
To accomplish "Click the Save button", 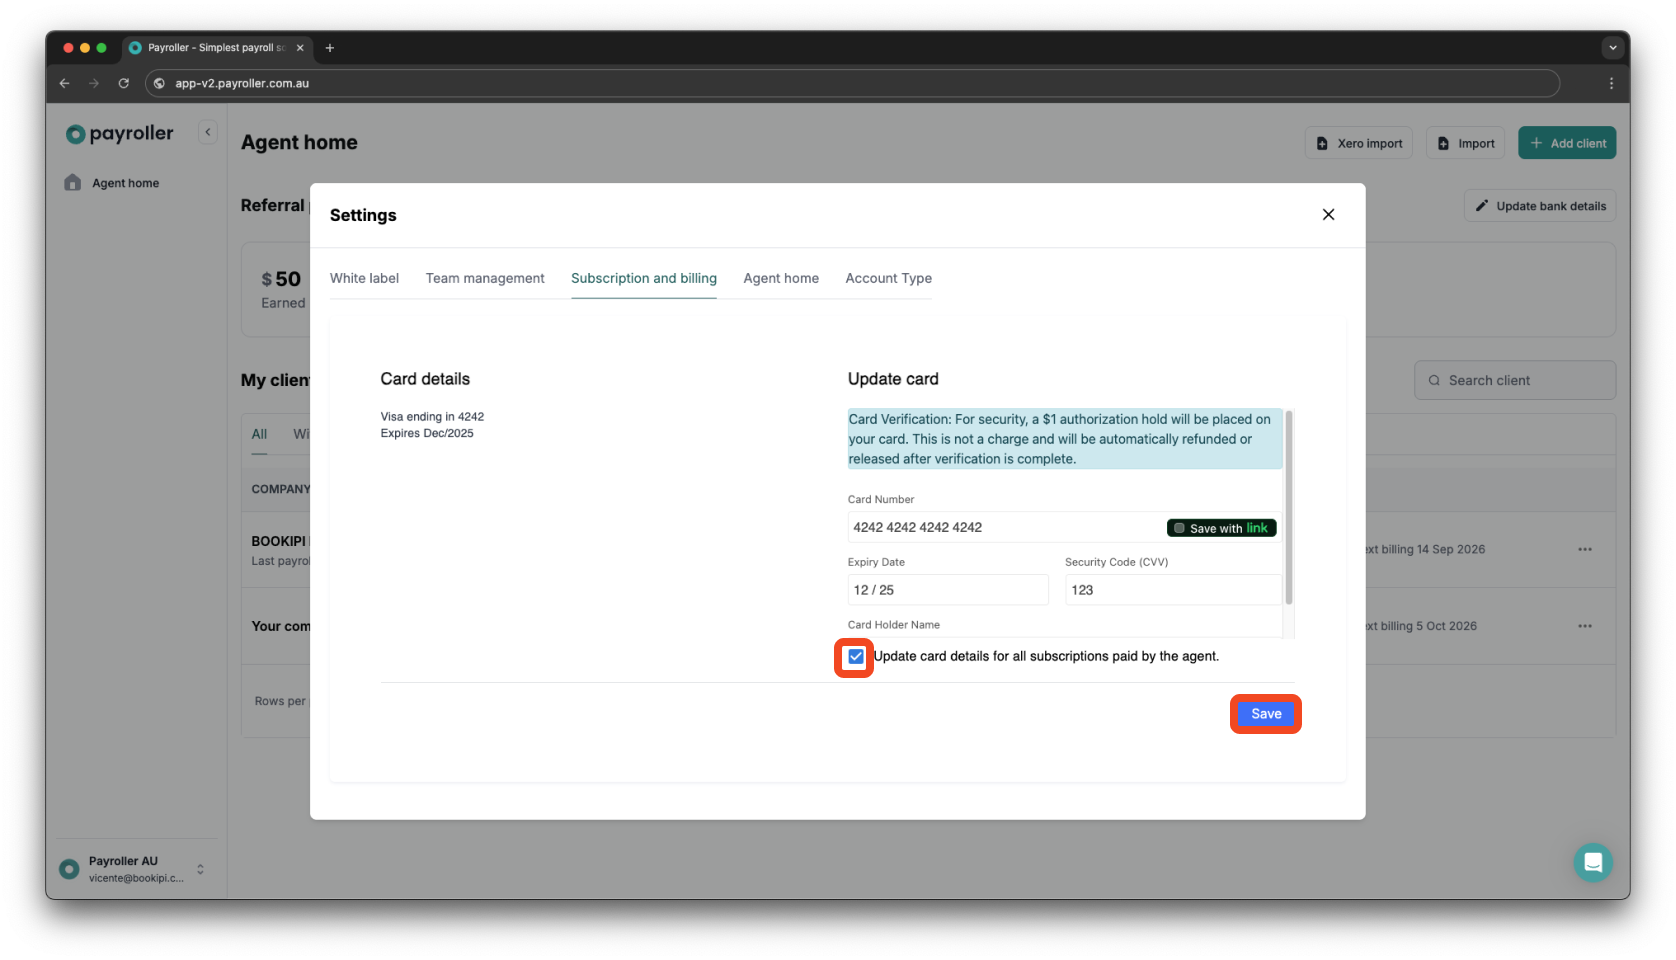I will 1265,713.
